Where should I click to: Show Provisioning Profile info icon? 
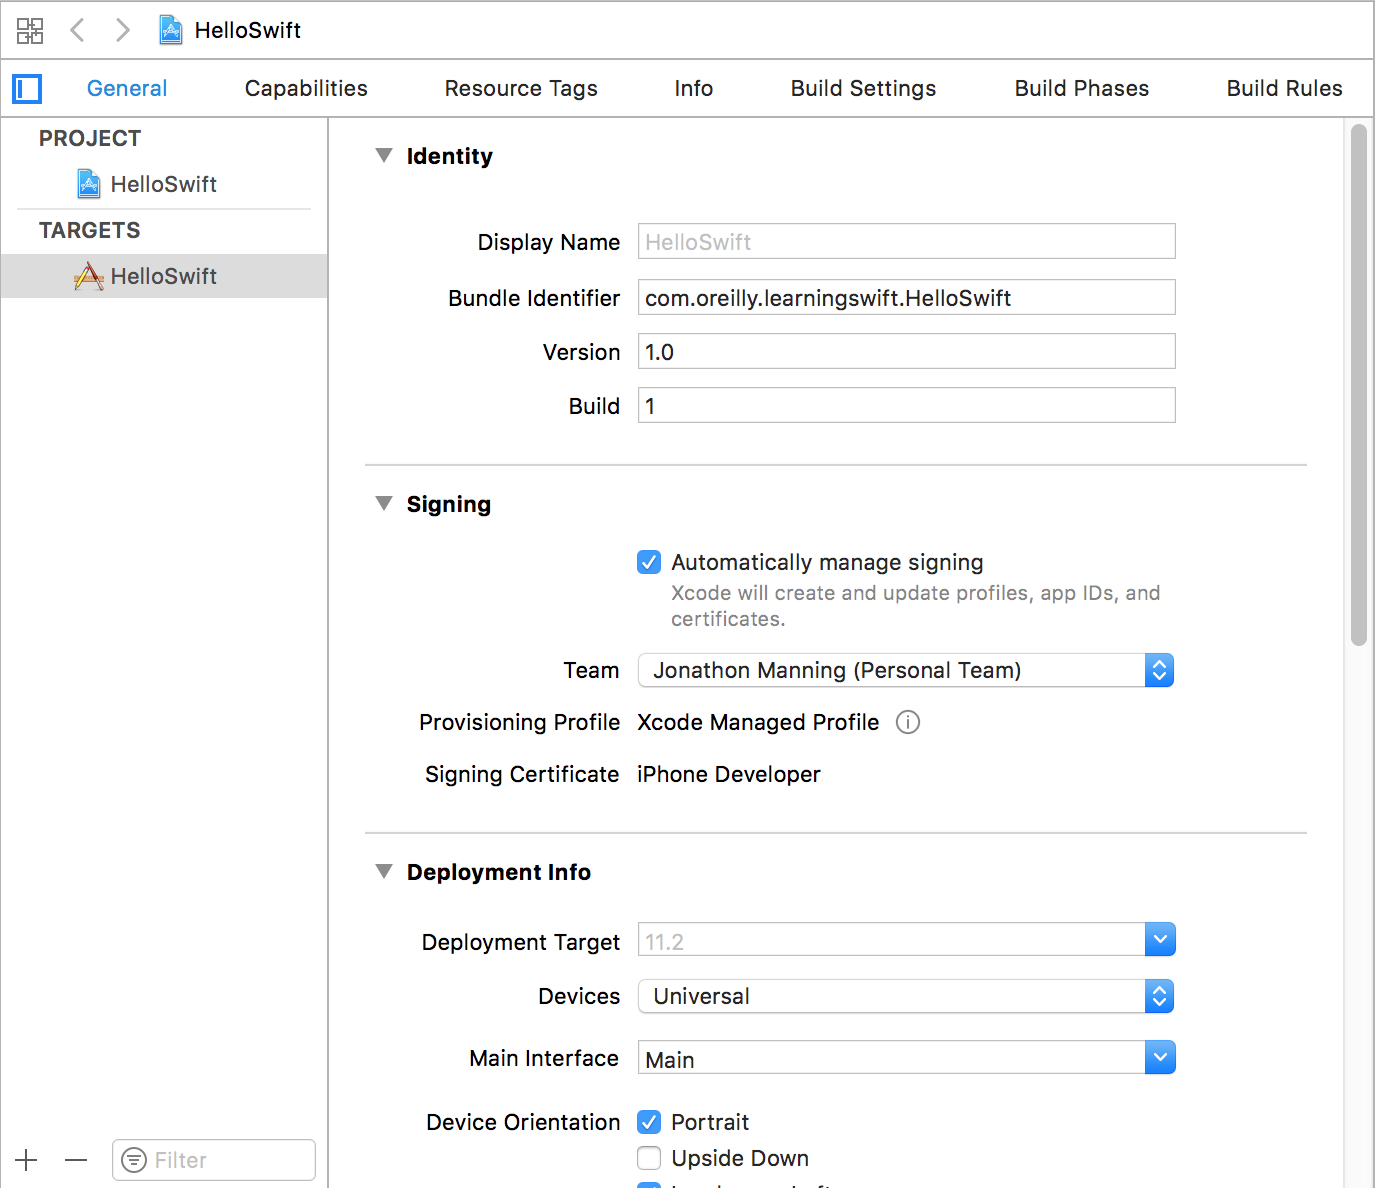tap(908, 722)
